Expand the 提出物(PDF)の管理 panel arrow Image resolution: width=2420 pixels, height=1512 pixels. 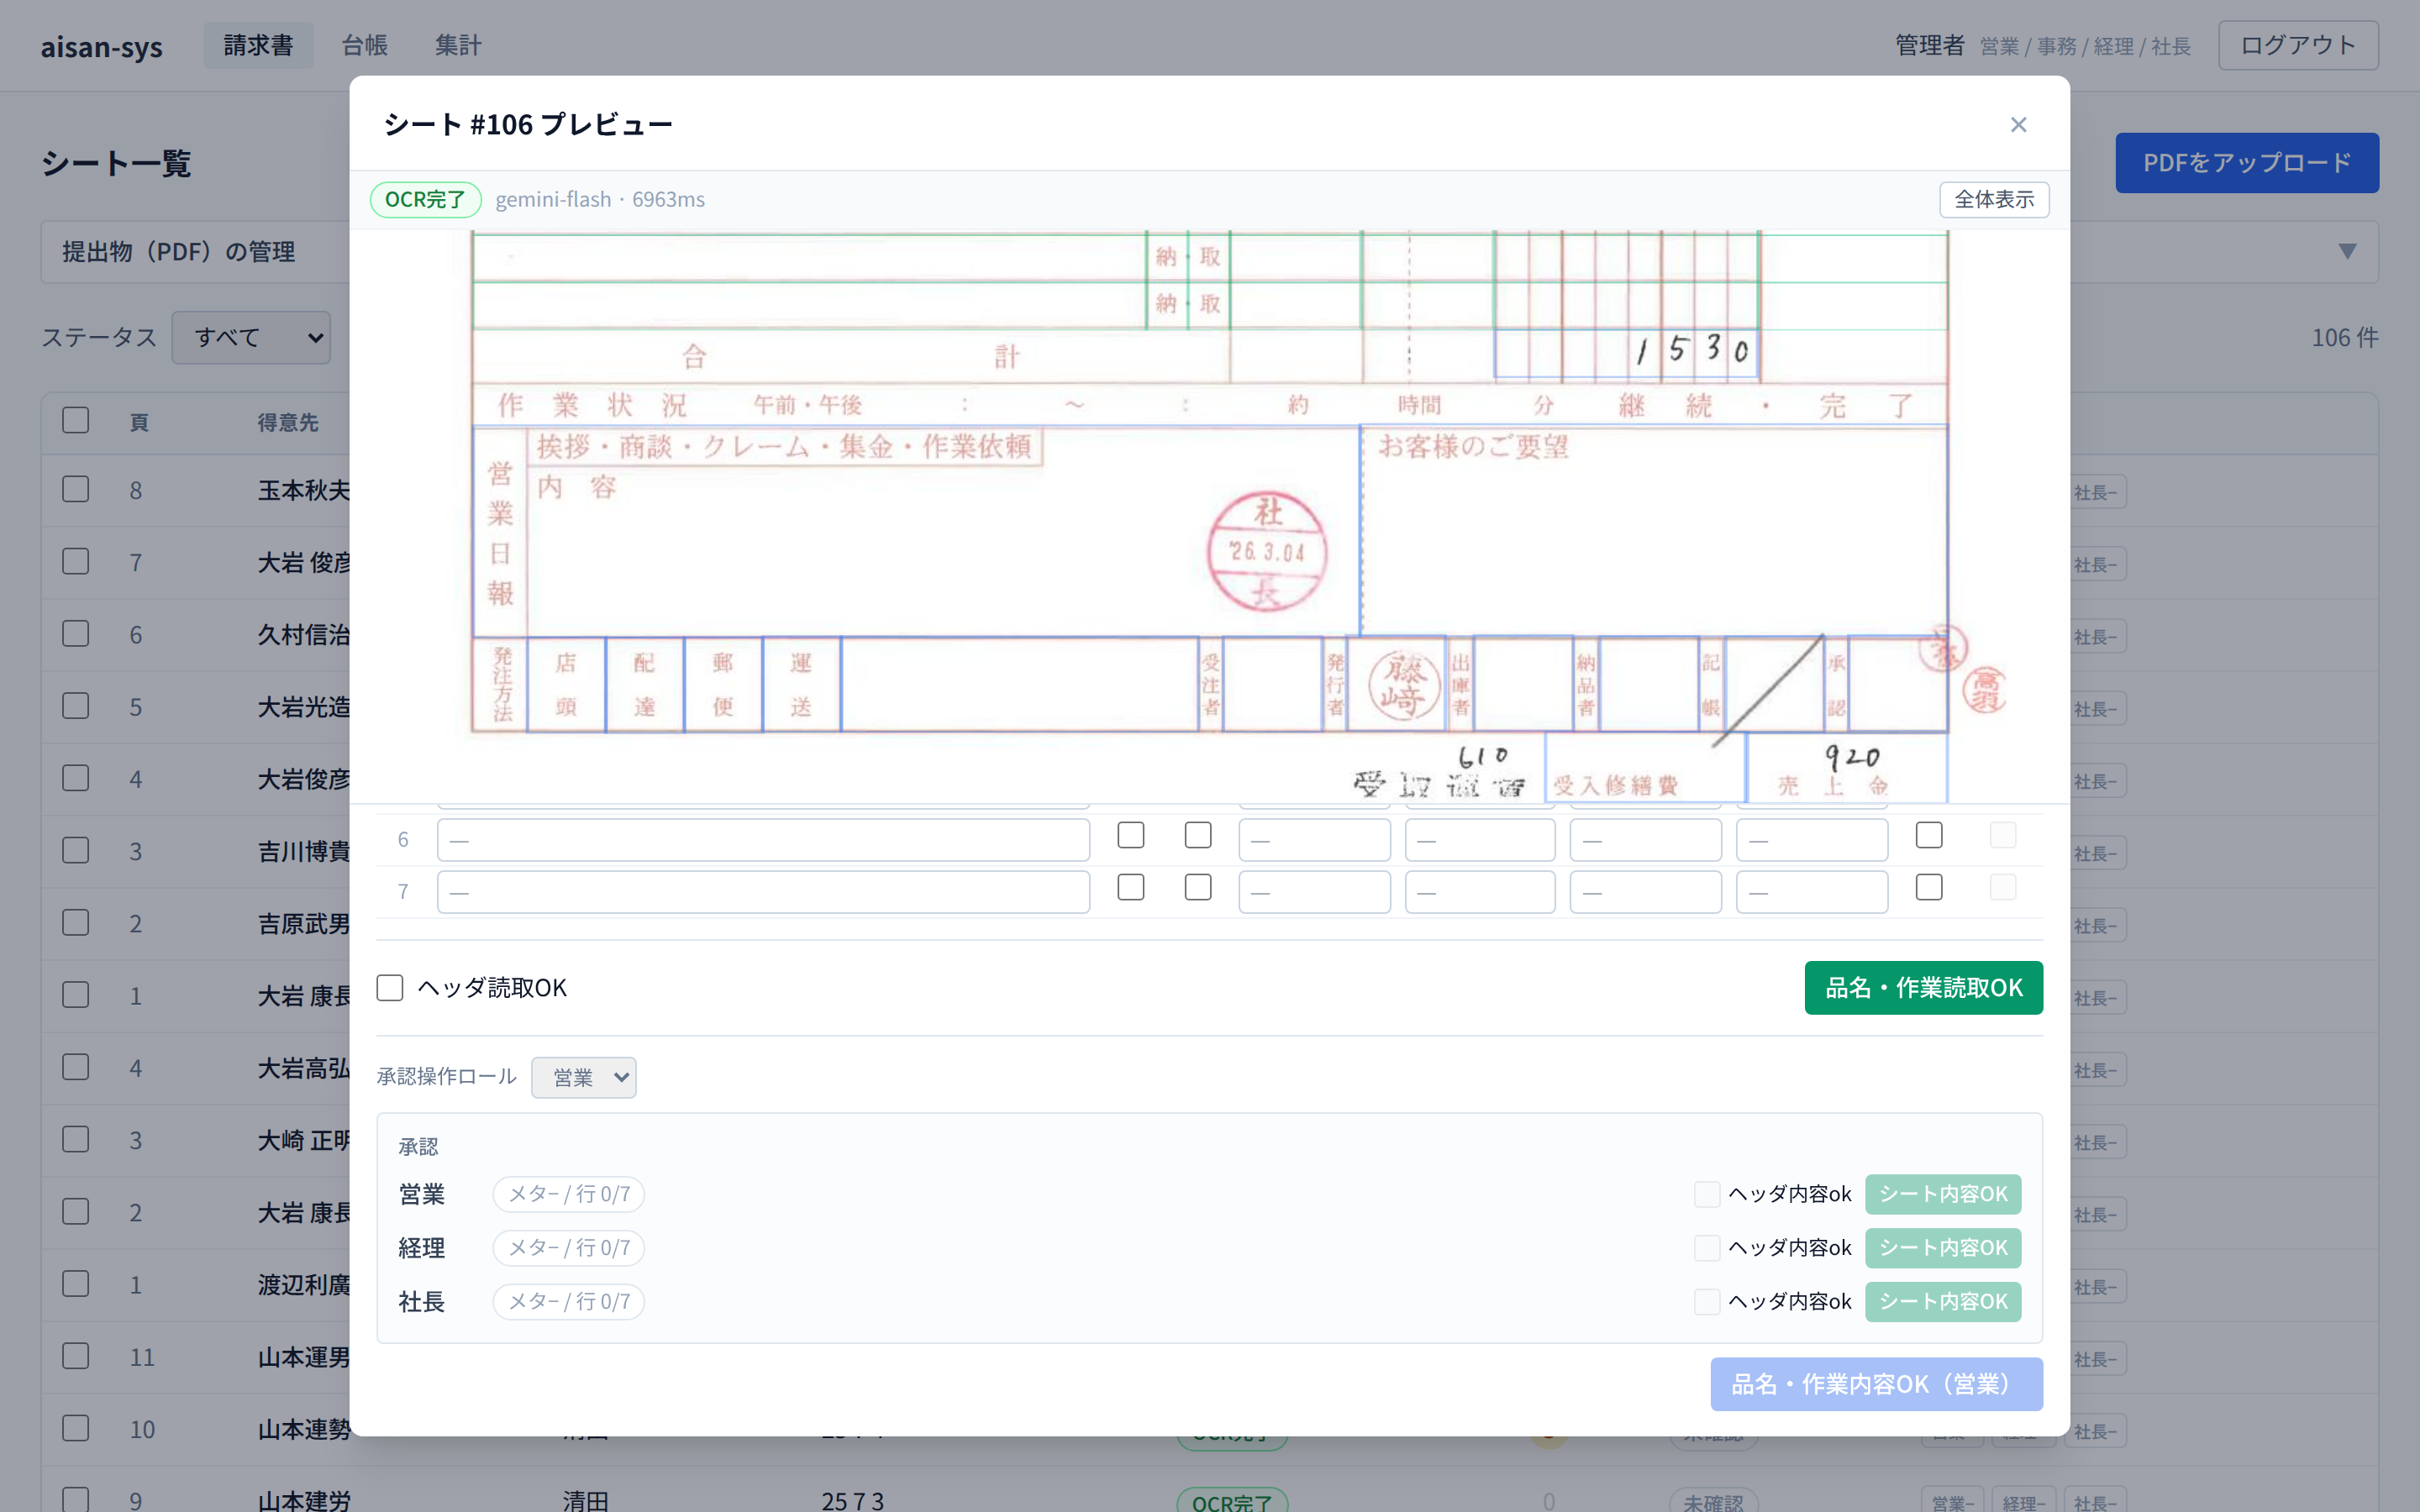pos(2347,251)
